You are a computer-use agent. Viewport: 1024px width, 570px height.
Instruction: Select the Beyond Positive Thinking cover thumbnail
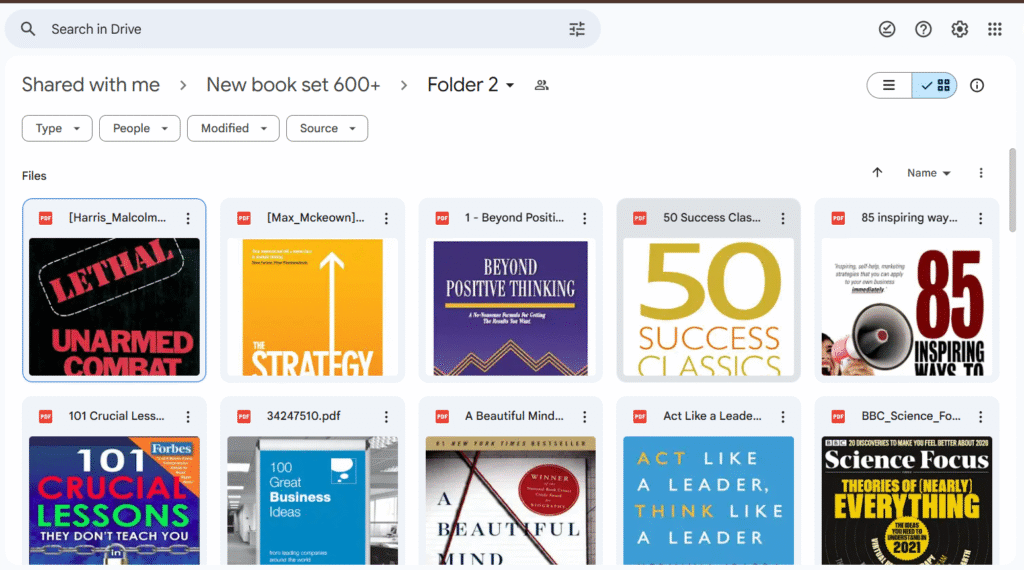point(510,306)
